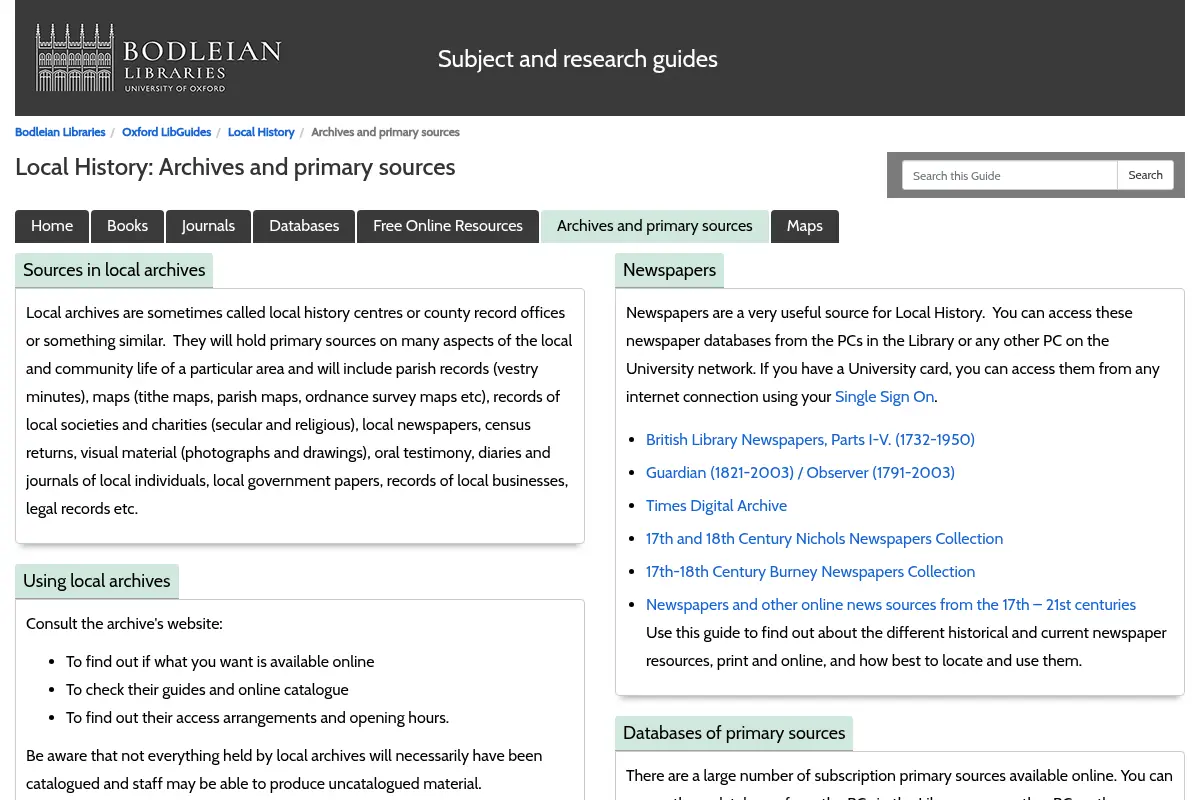
Task: Click the "To check their guides and online catalogue" bullet
Action: (207, 690)
